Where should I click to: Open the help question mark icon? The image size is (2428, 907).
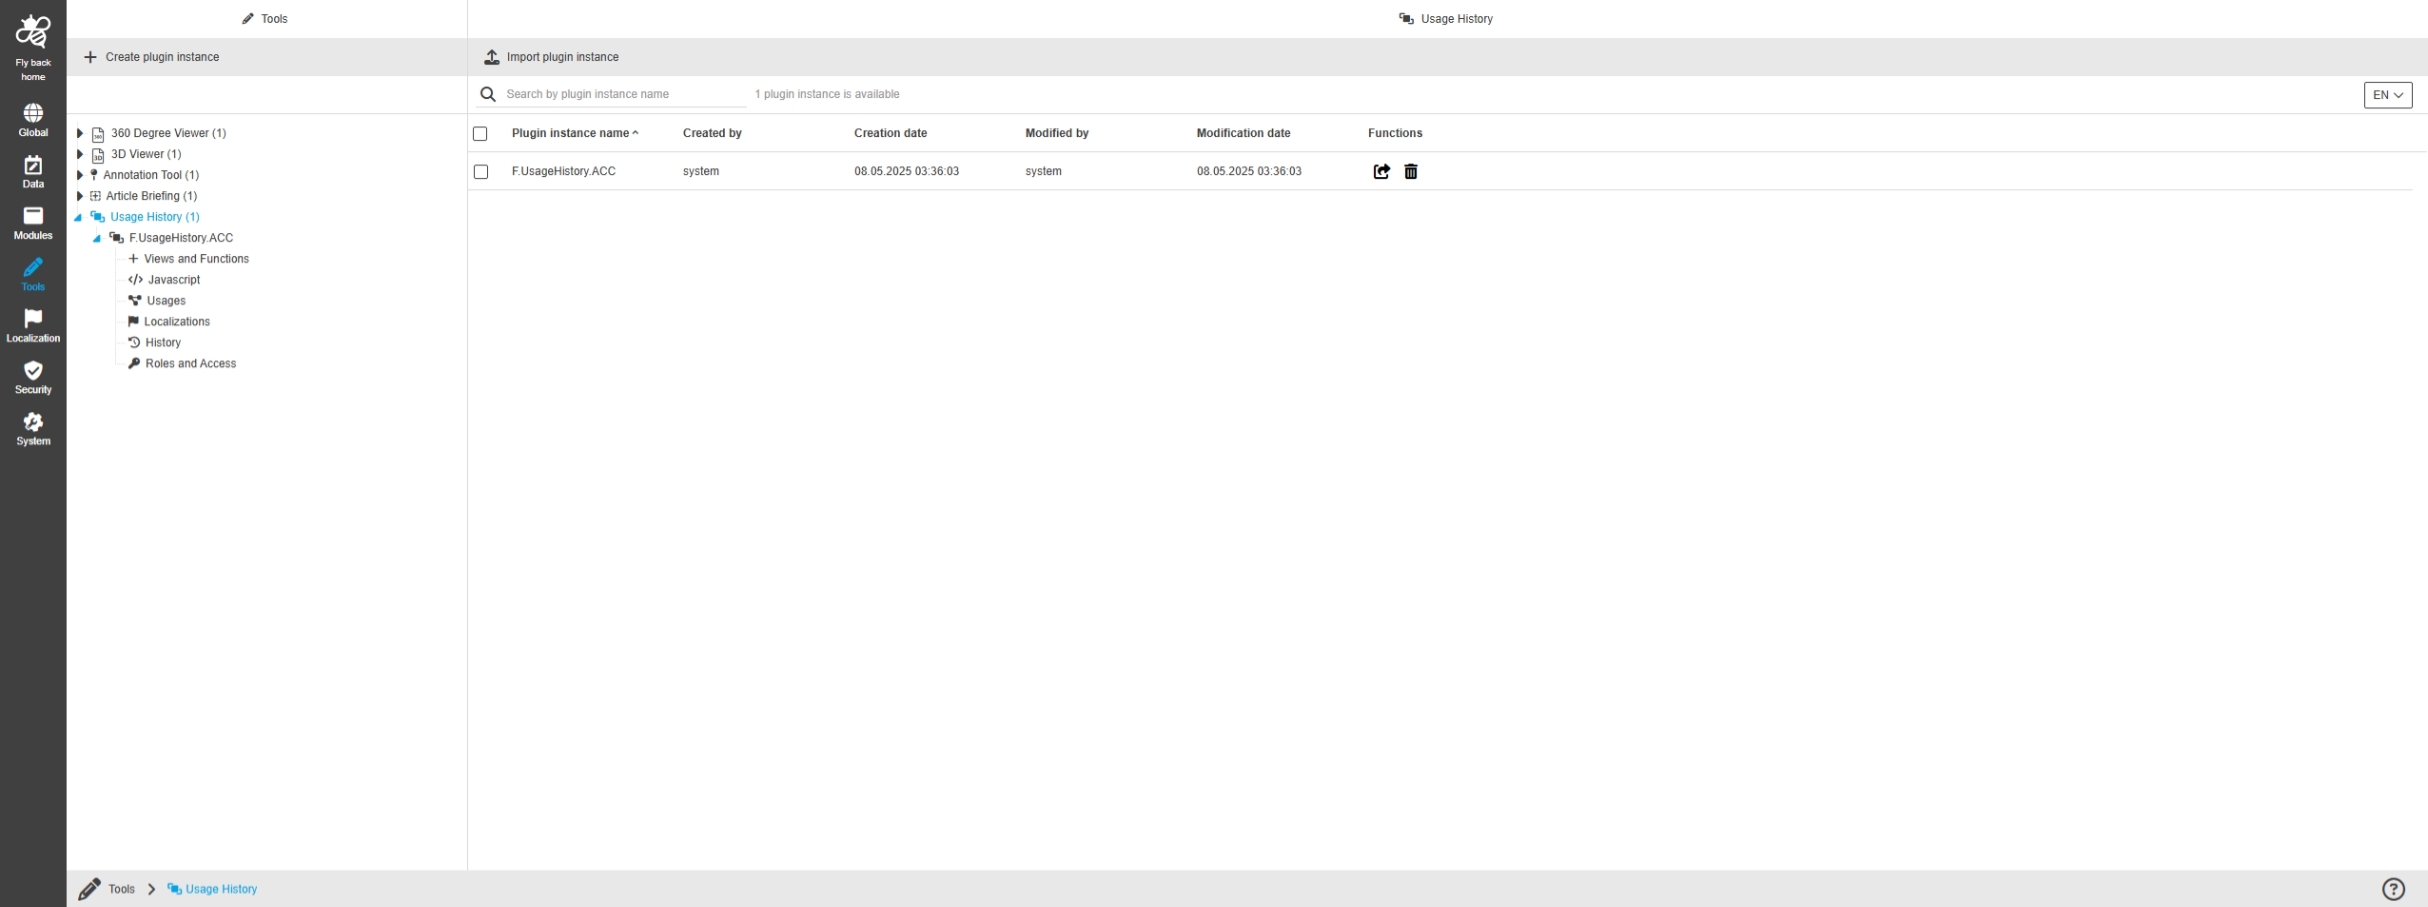click(2393, 889)
